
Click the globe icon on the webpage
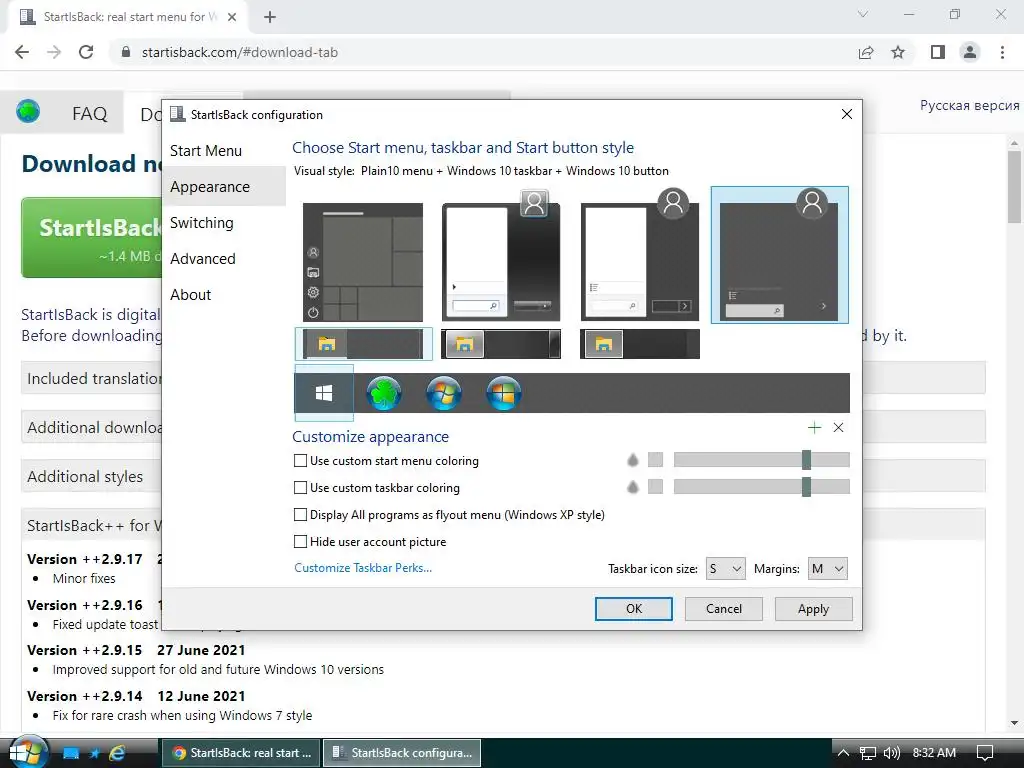tap(29, 112)
